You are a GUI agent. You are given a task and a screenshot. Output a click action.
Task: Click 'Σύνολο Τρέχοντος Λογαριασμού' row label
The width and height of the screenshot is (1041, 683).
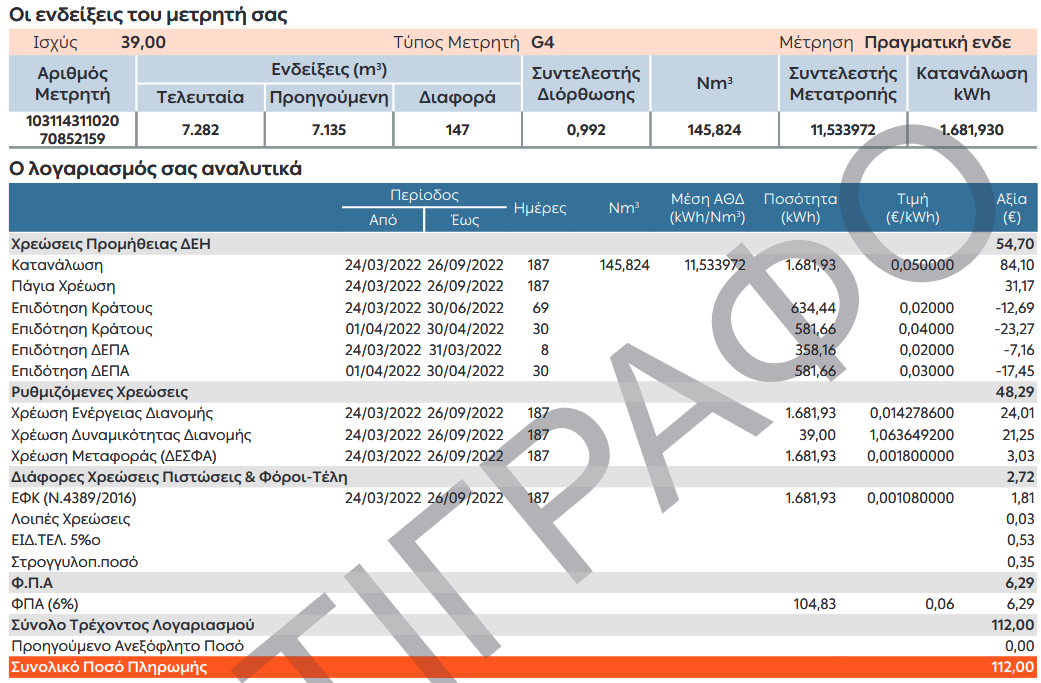click(133, 625)
